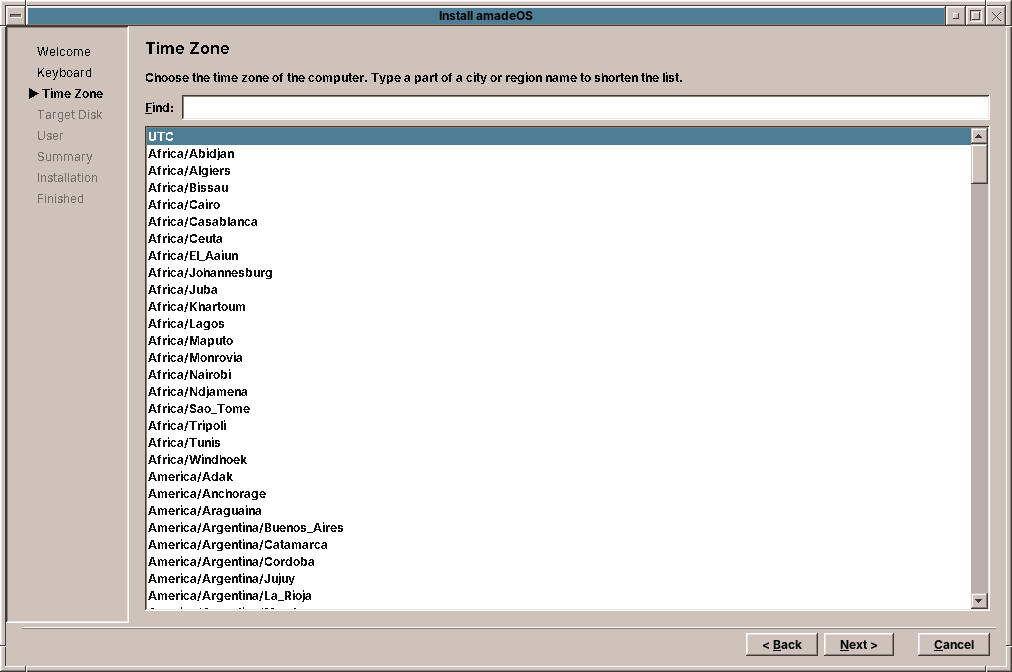The image size is (1012, 672).
Task: Click the scrollbar up arrow
Action: pos(979,136)
